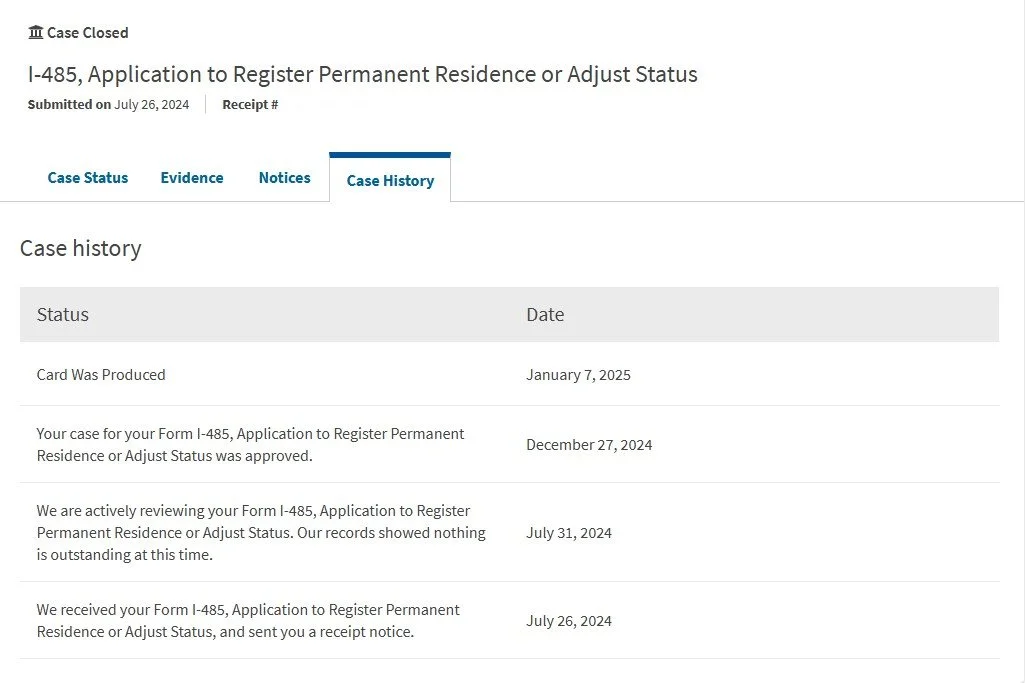Click the Date column header

pyautogui.click(x=545, y=314)
